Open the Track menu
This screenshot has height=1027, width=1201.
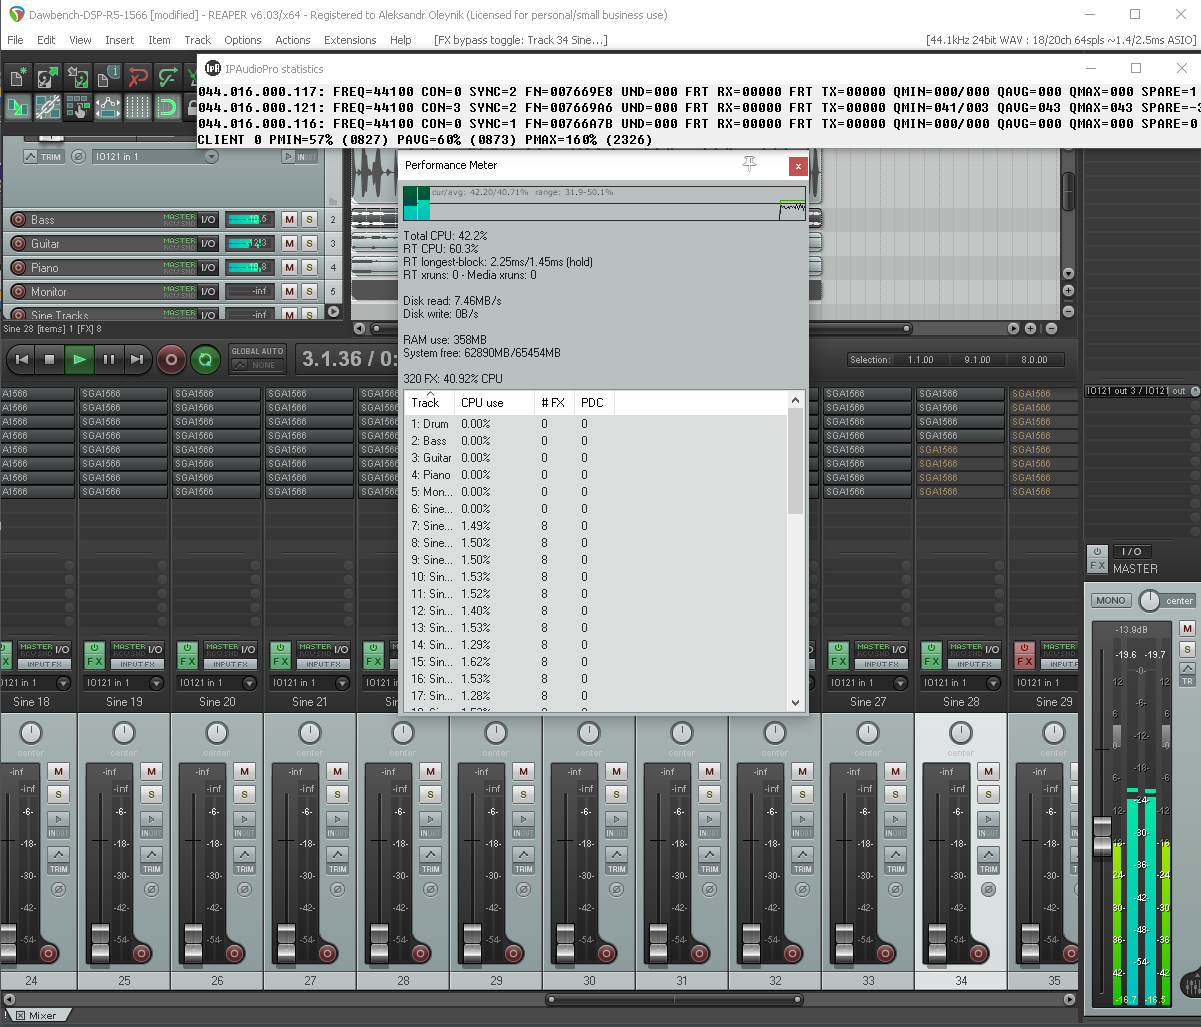(198, 40)
